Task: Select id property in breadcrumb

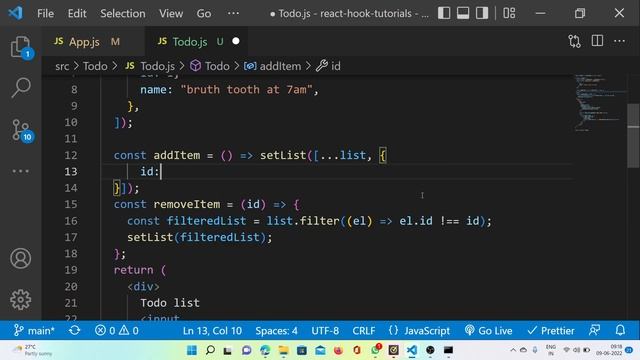Action: pos(336,66)
